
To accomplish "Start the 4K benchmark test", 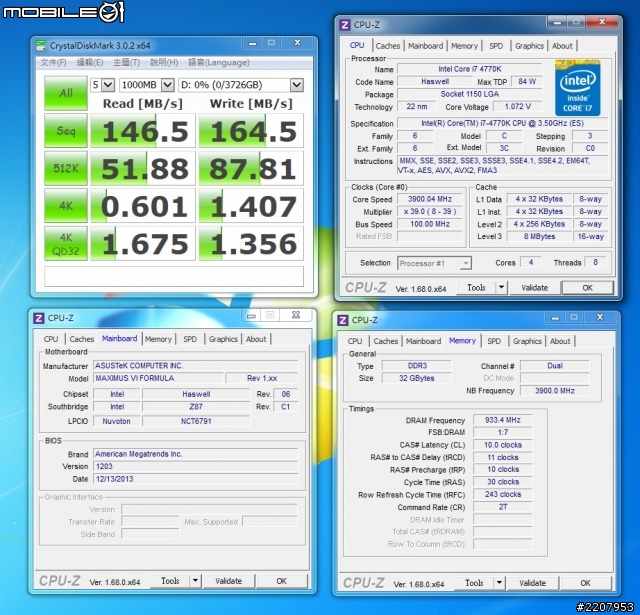I will point(66,206).
